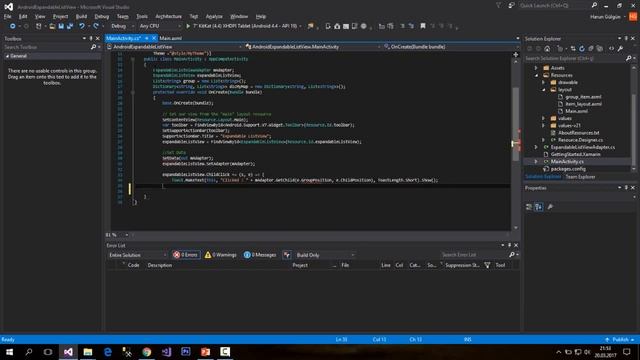
Task: Open the Build menu
Action: 81,16
